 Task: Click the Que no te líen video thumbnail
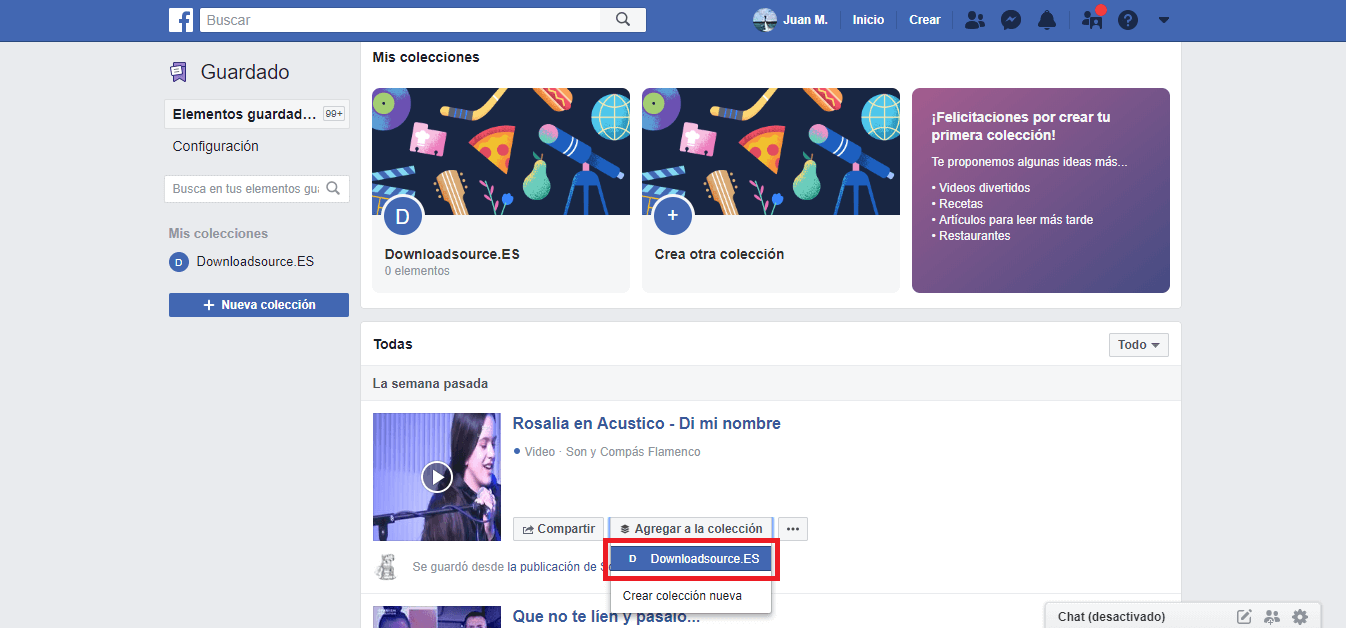[x=437, y=617]
